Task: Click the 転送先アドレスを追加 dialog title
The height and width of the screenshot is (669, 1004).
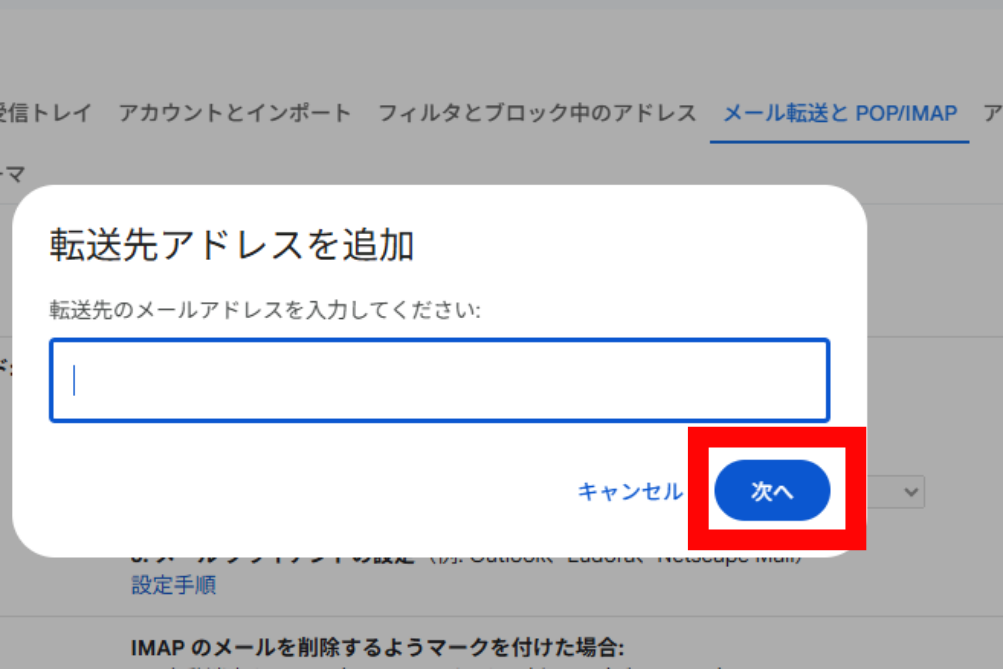Action: 232,245
